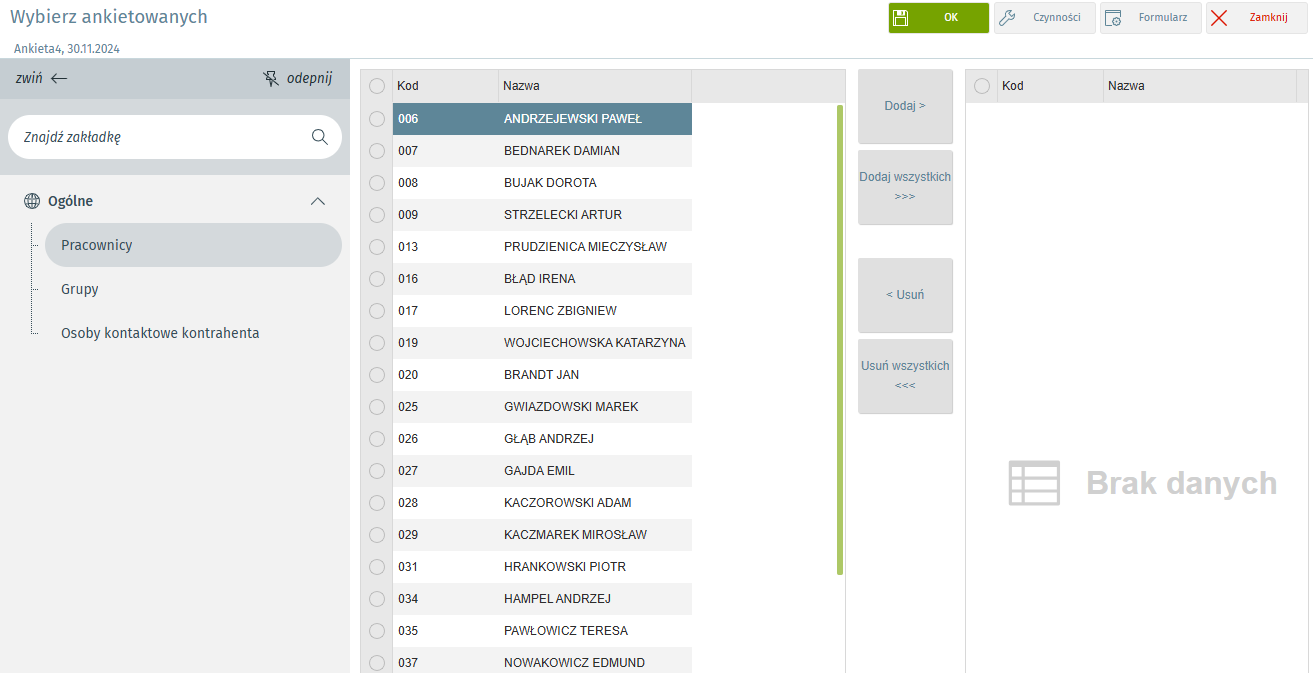The image size is (1313, 673).
Task: Click the odepnij pin icon
Action: [x=271, y=78]
